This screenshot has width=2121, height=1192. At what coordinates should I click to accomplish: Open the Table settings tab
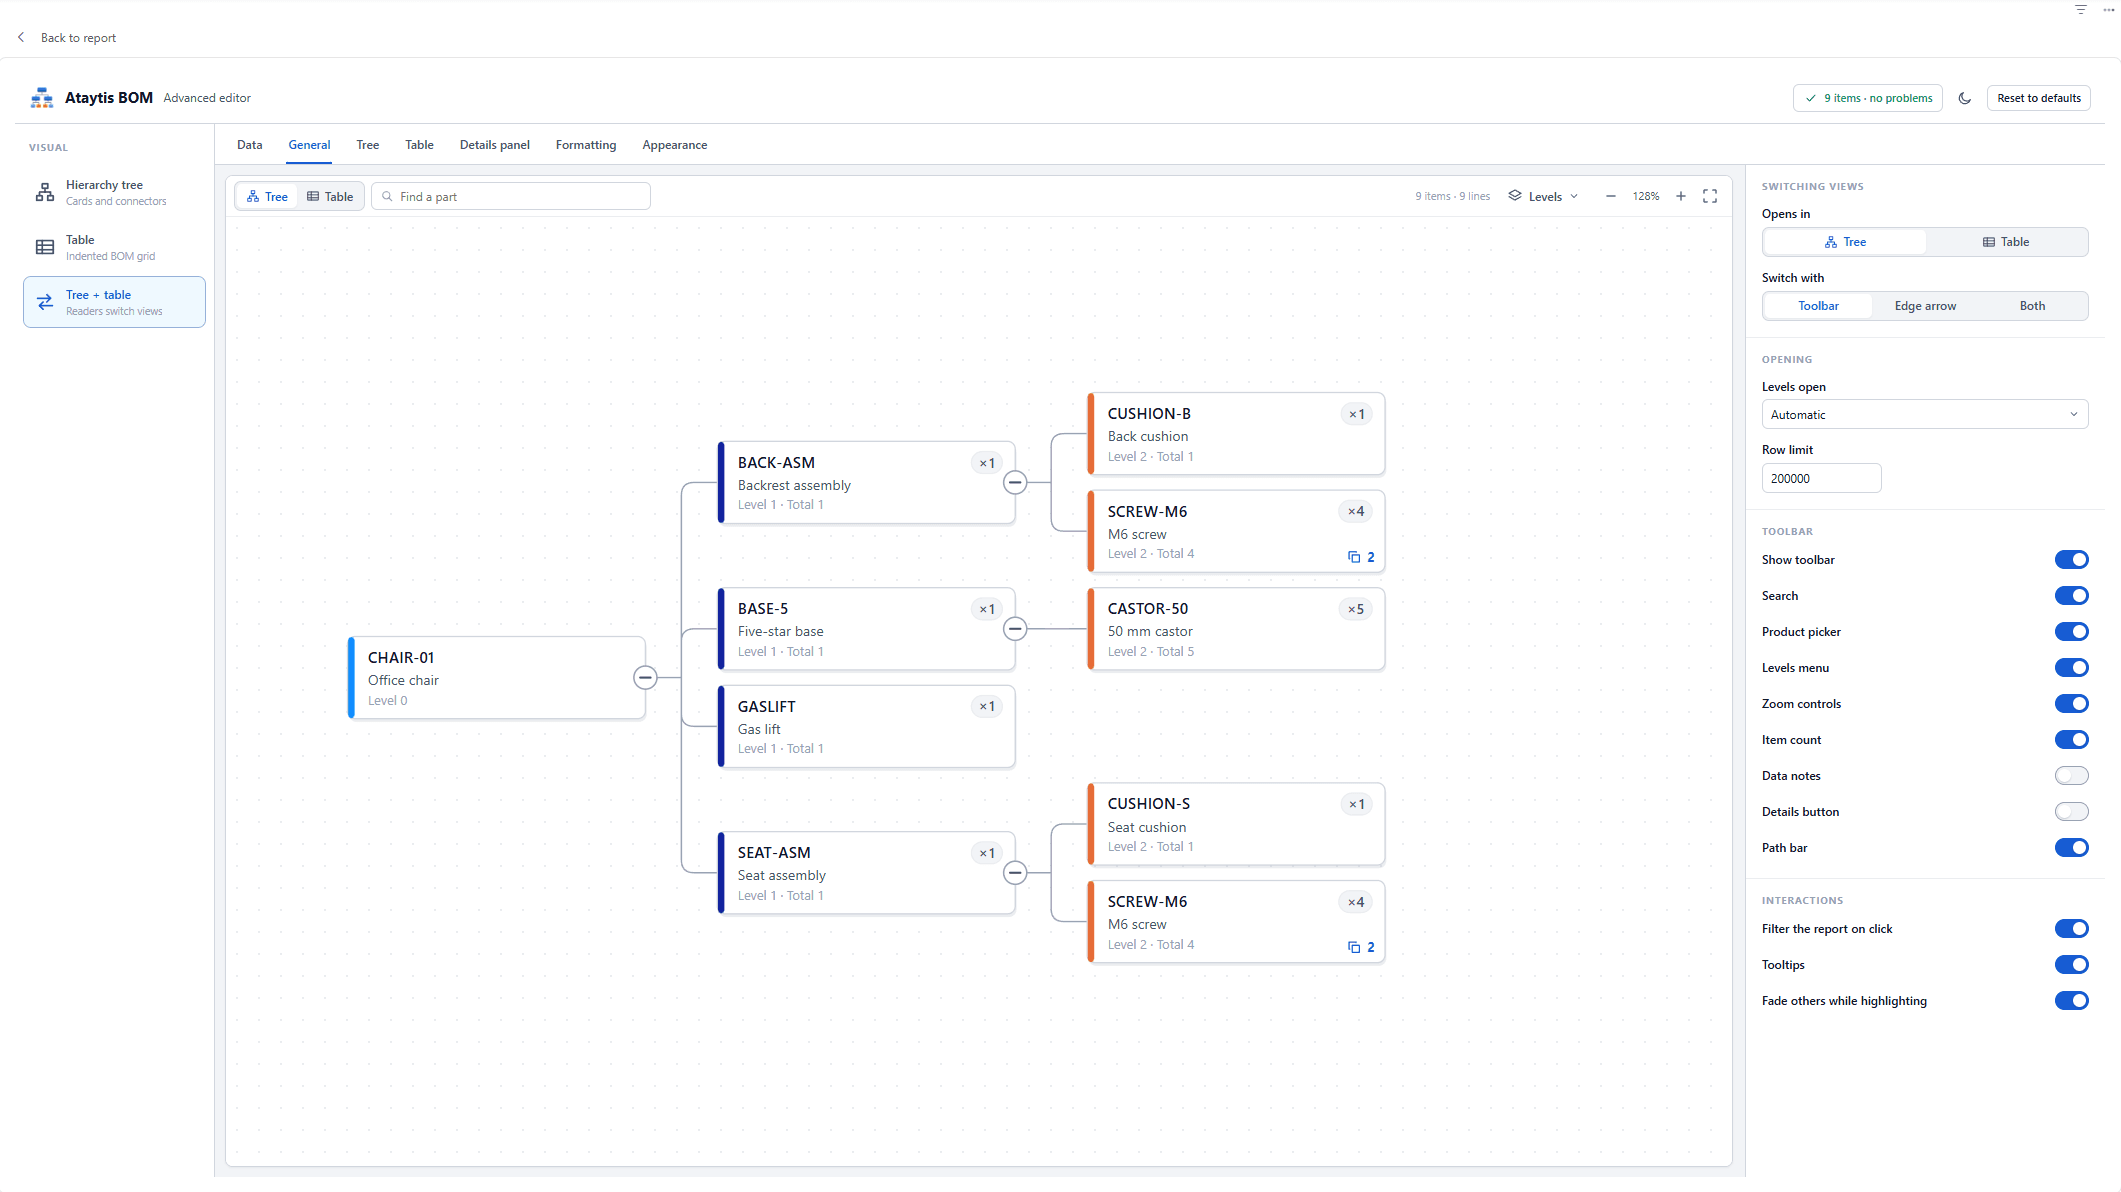pos(419,145)
